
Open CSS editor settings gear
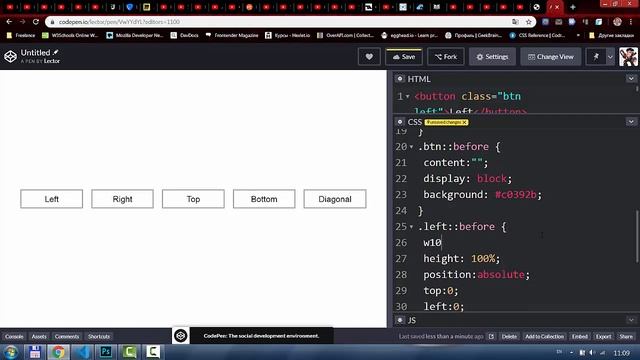400,122
